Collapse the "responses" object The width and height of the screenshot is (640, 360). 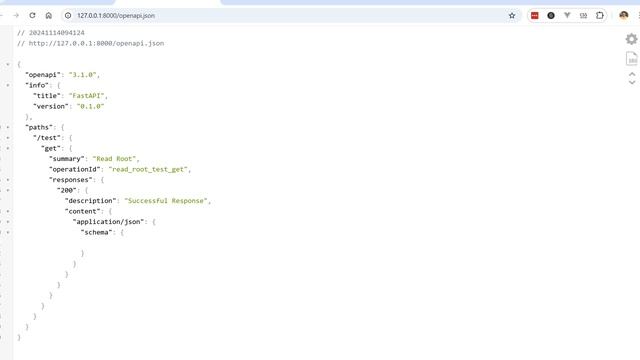pos(8,180)
